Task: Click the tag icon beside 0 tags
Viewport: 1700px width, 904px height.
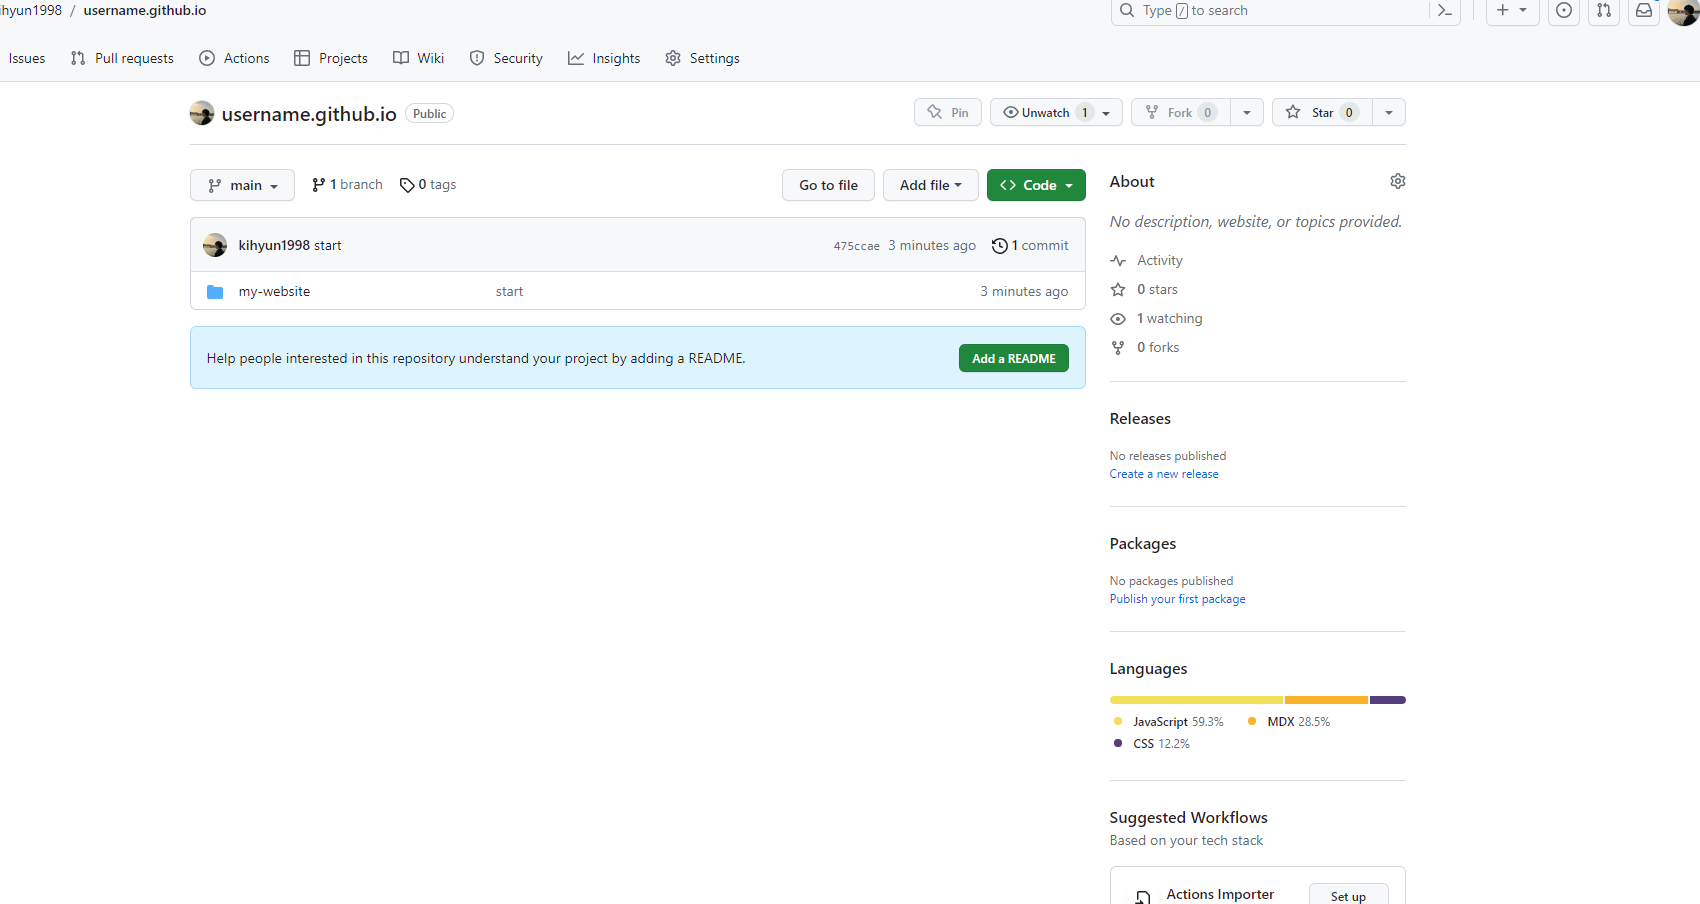Action: 407,185
